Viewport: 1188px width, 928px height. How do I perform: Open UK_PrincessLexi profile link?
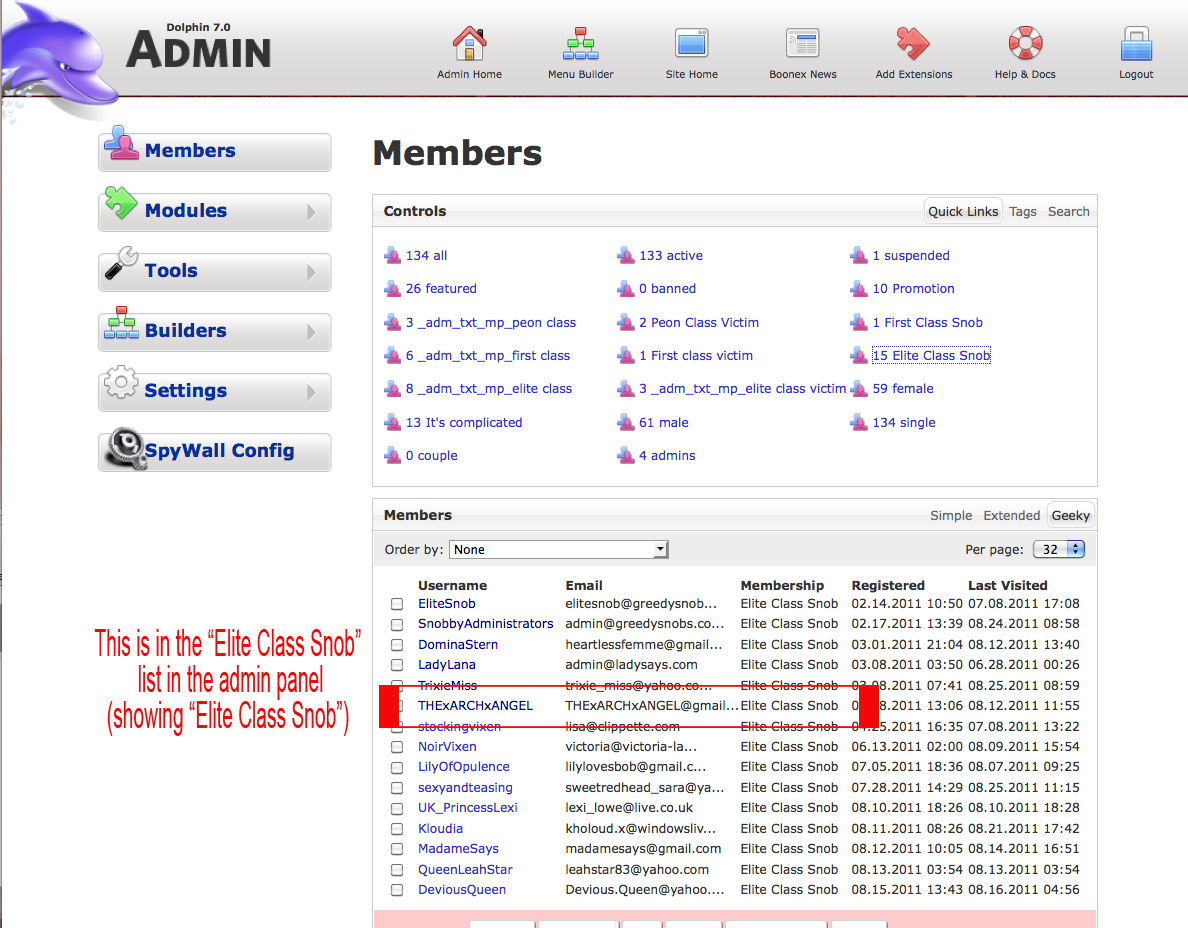point(467,808)
